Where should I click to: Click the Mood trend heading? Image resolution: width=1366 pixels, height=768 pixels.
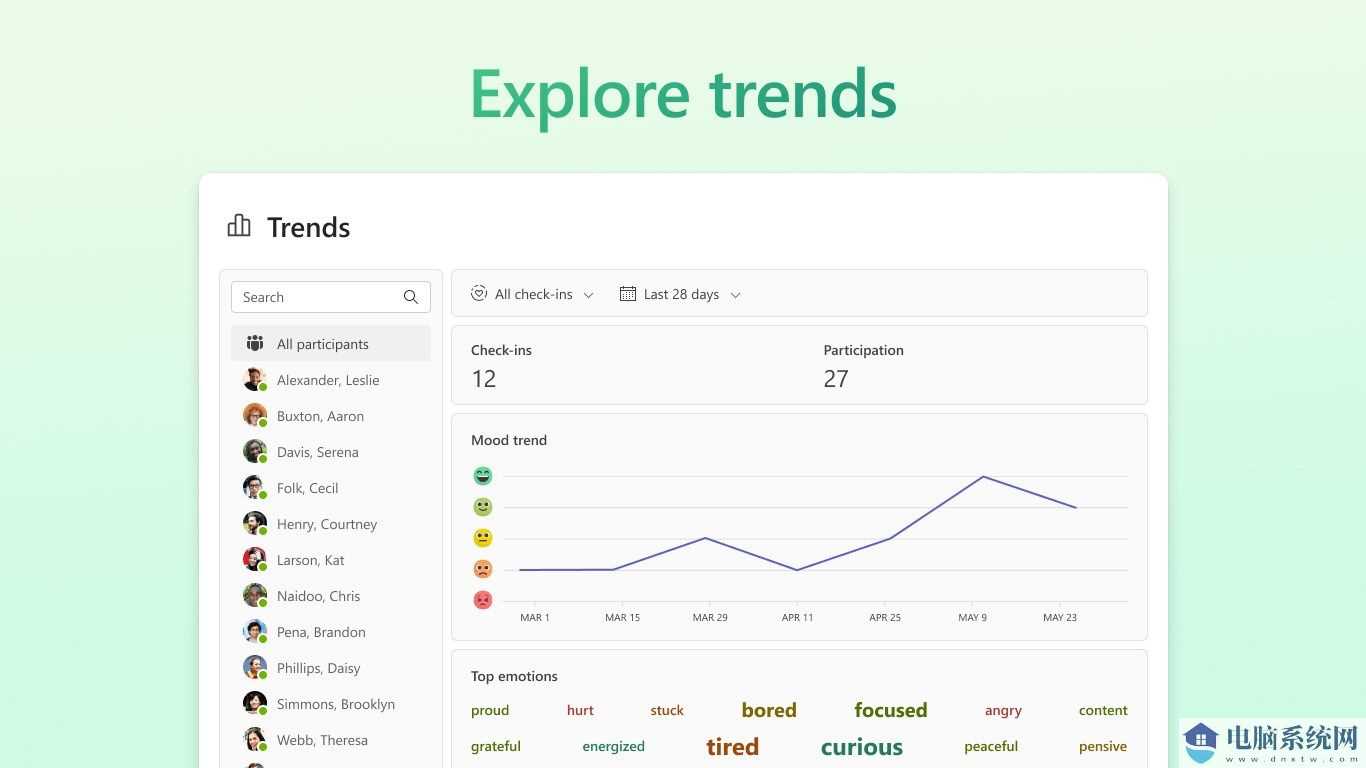tap(509, 440)
